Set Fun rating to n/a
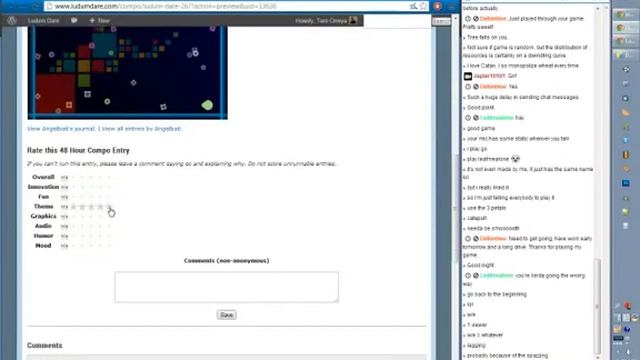Viewport: 640px width, 360px height. click(64, 197)
